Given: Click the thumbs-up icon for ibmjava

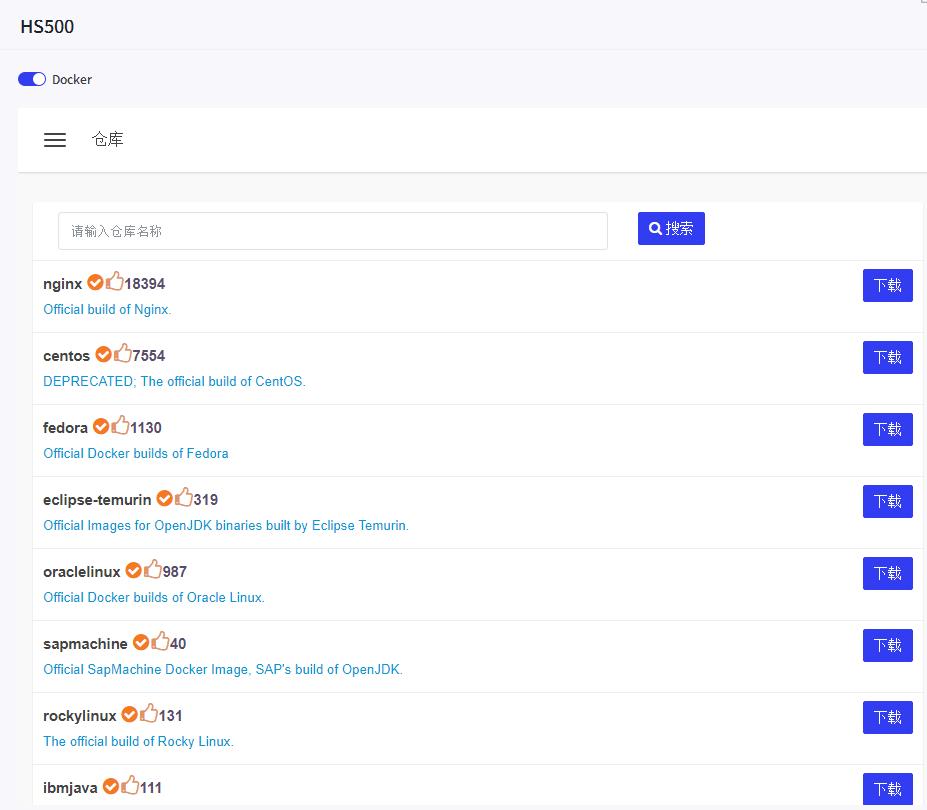Looking at the screenshot, I should (130, 786).
